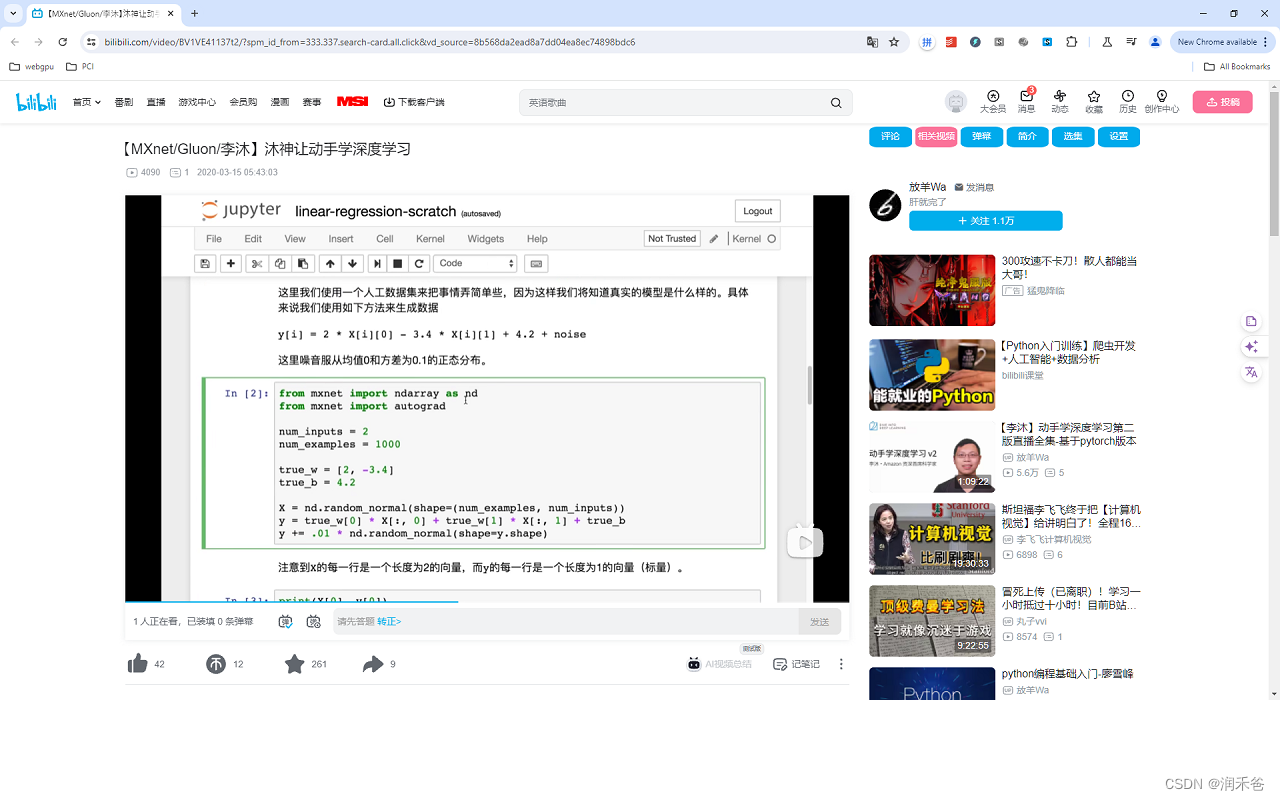
Task: Reload the page in Chrome
Action: (x=63, y=42)
